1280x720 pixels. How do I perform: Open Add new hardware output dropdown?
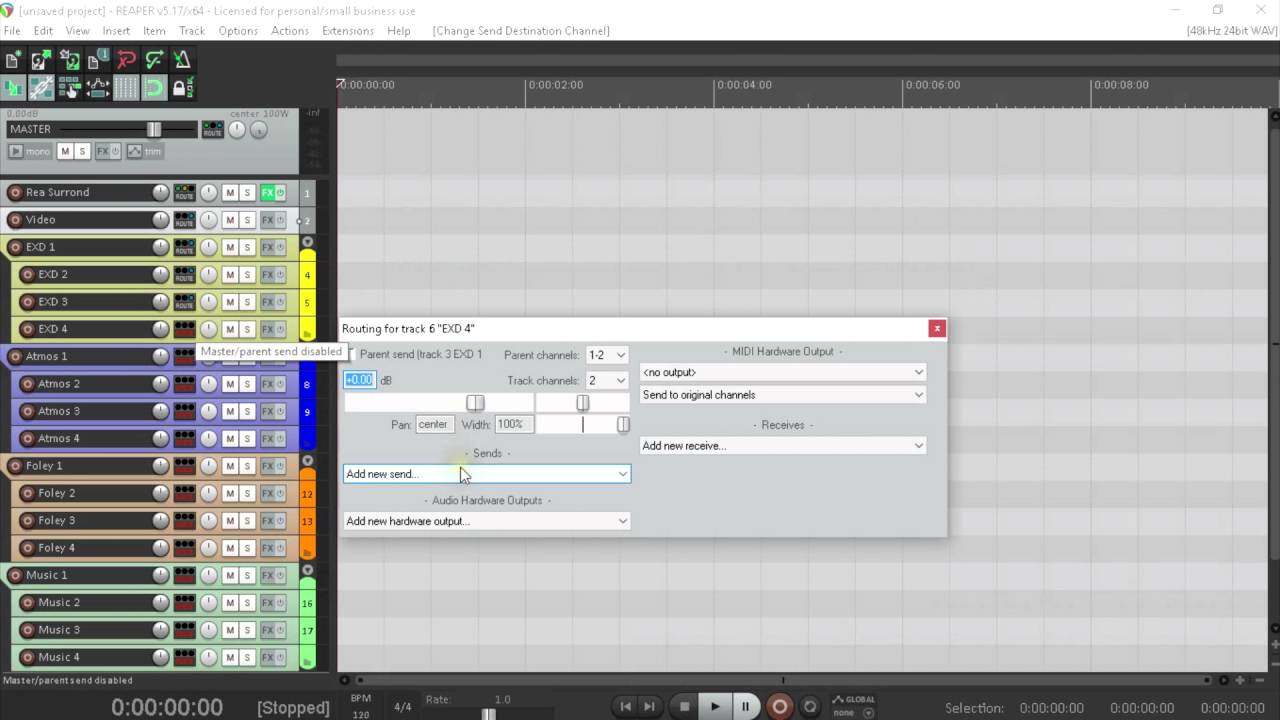coord(487,521)
